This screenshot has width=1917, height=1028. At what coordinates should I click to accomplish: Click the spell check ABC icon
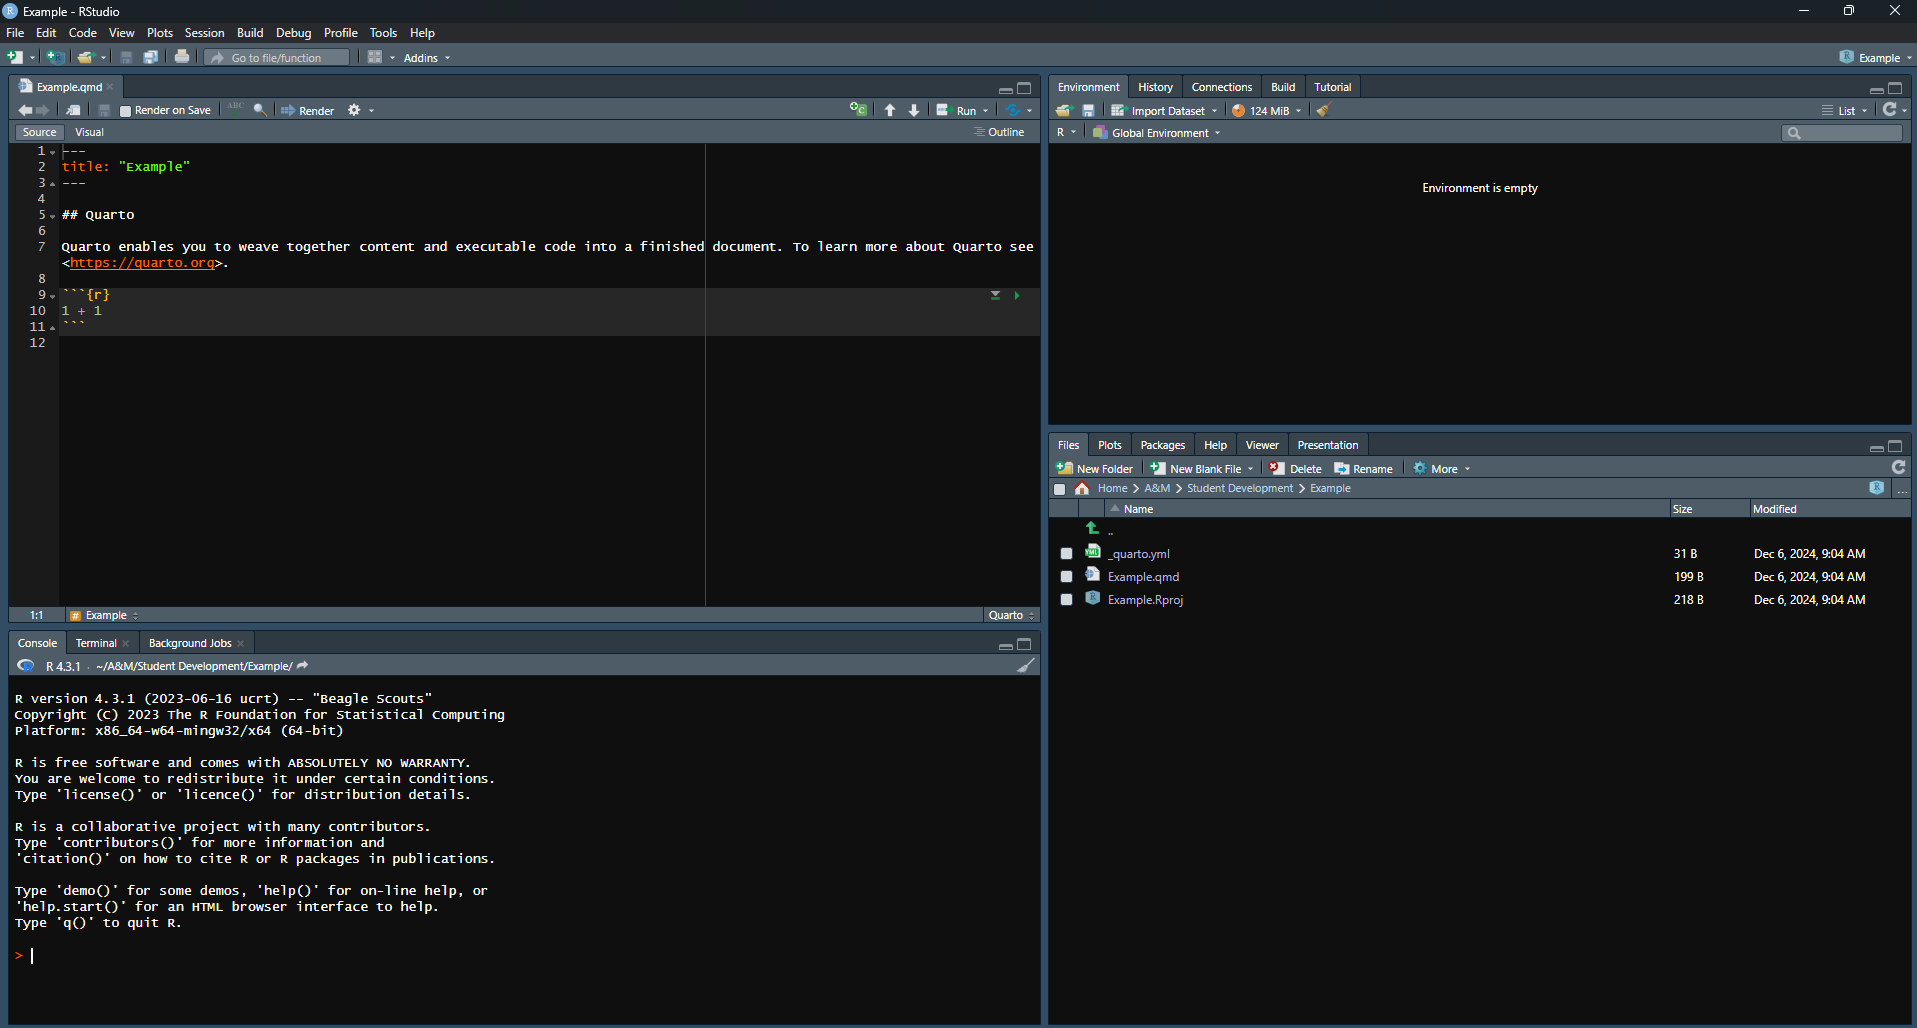click(x=235, y=108)
